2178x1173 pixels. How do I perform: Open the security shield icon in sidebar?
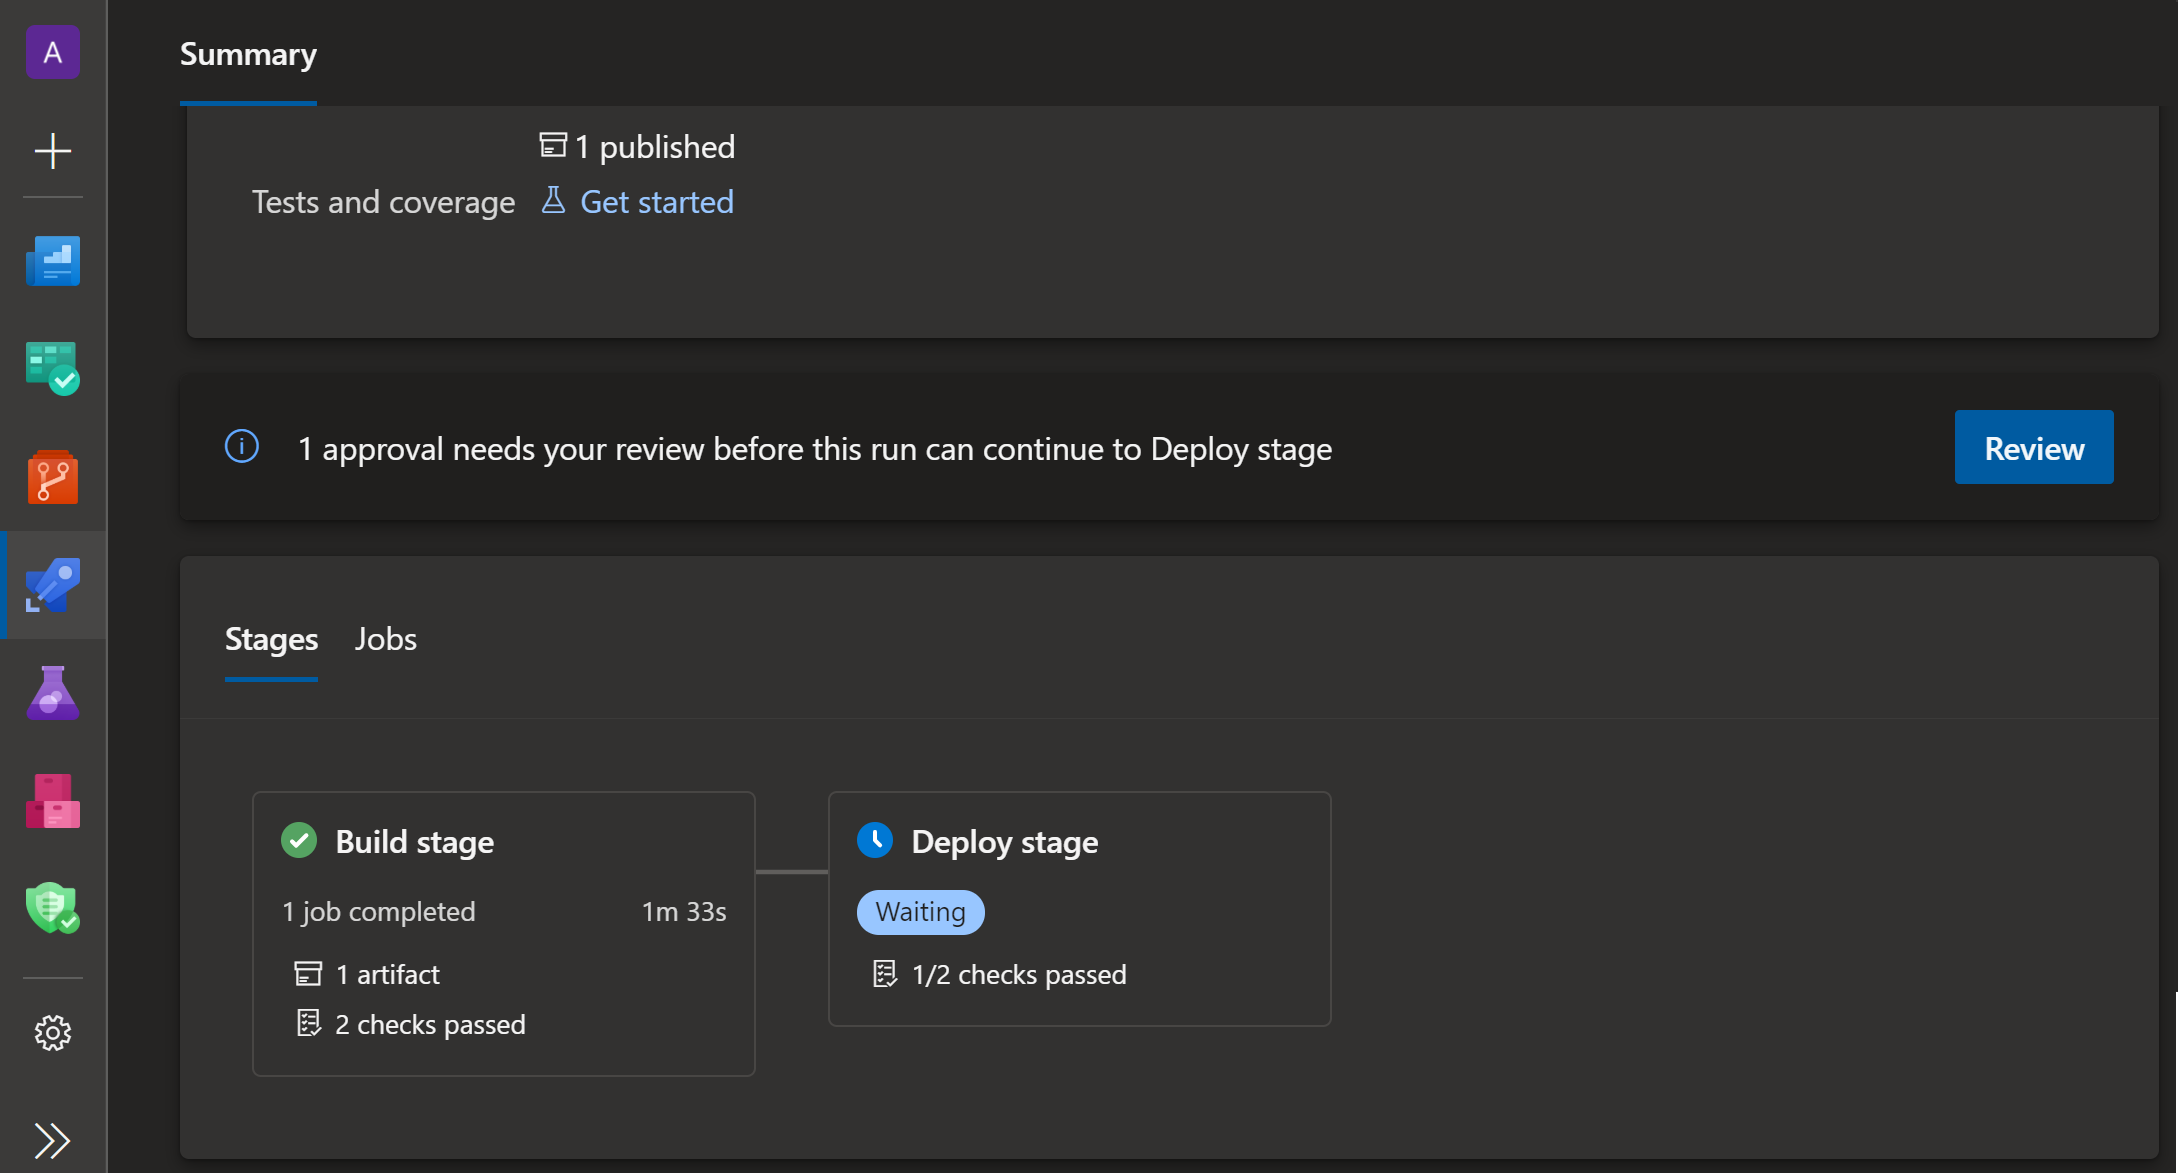coord(52,908)
